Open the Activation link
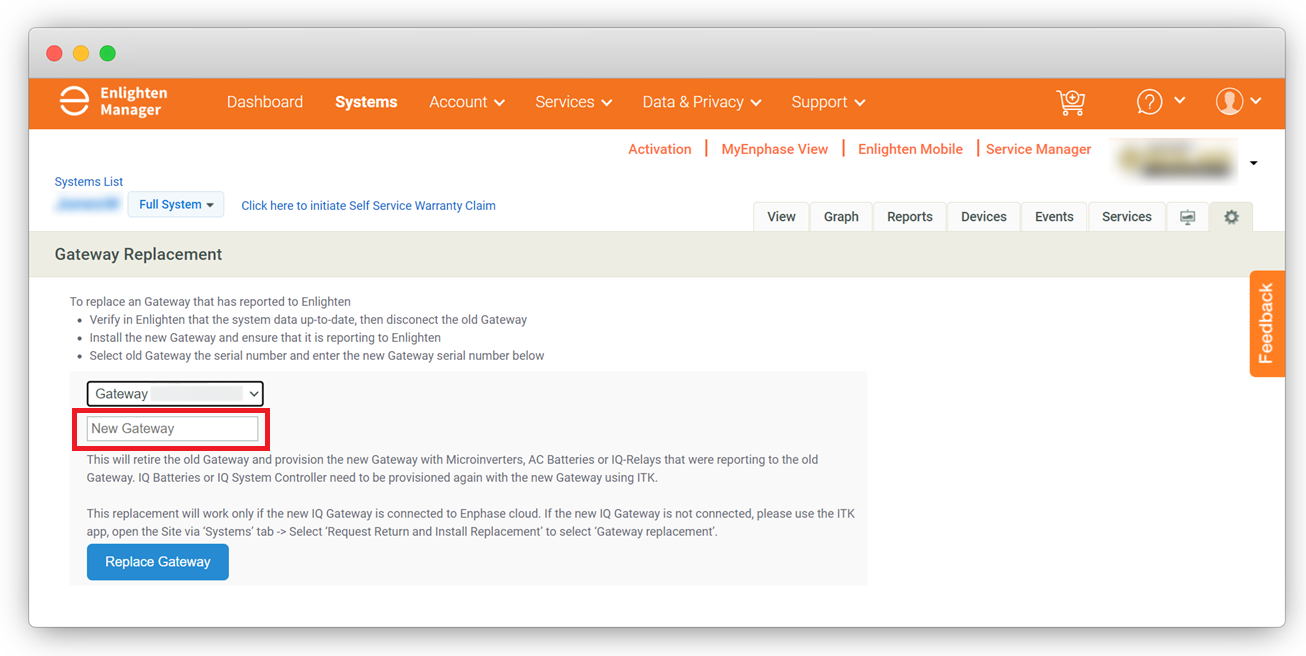This screenshot has height=656, width=1306. tap(660, 149)
